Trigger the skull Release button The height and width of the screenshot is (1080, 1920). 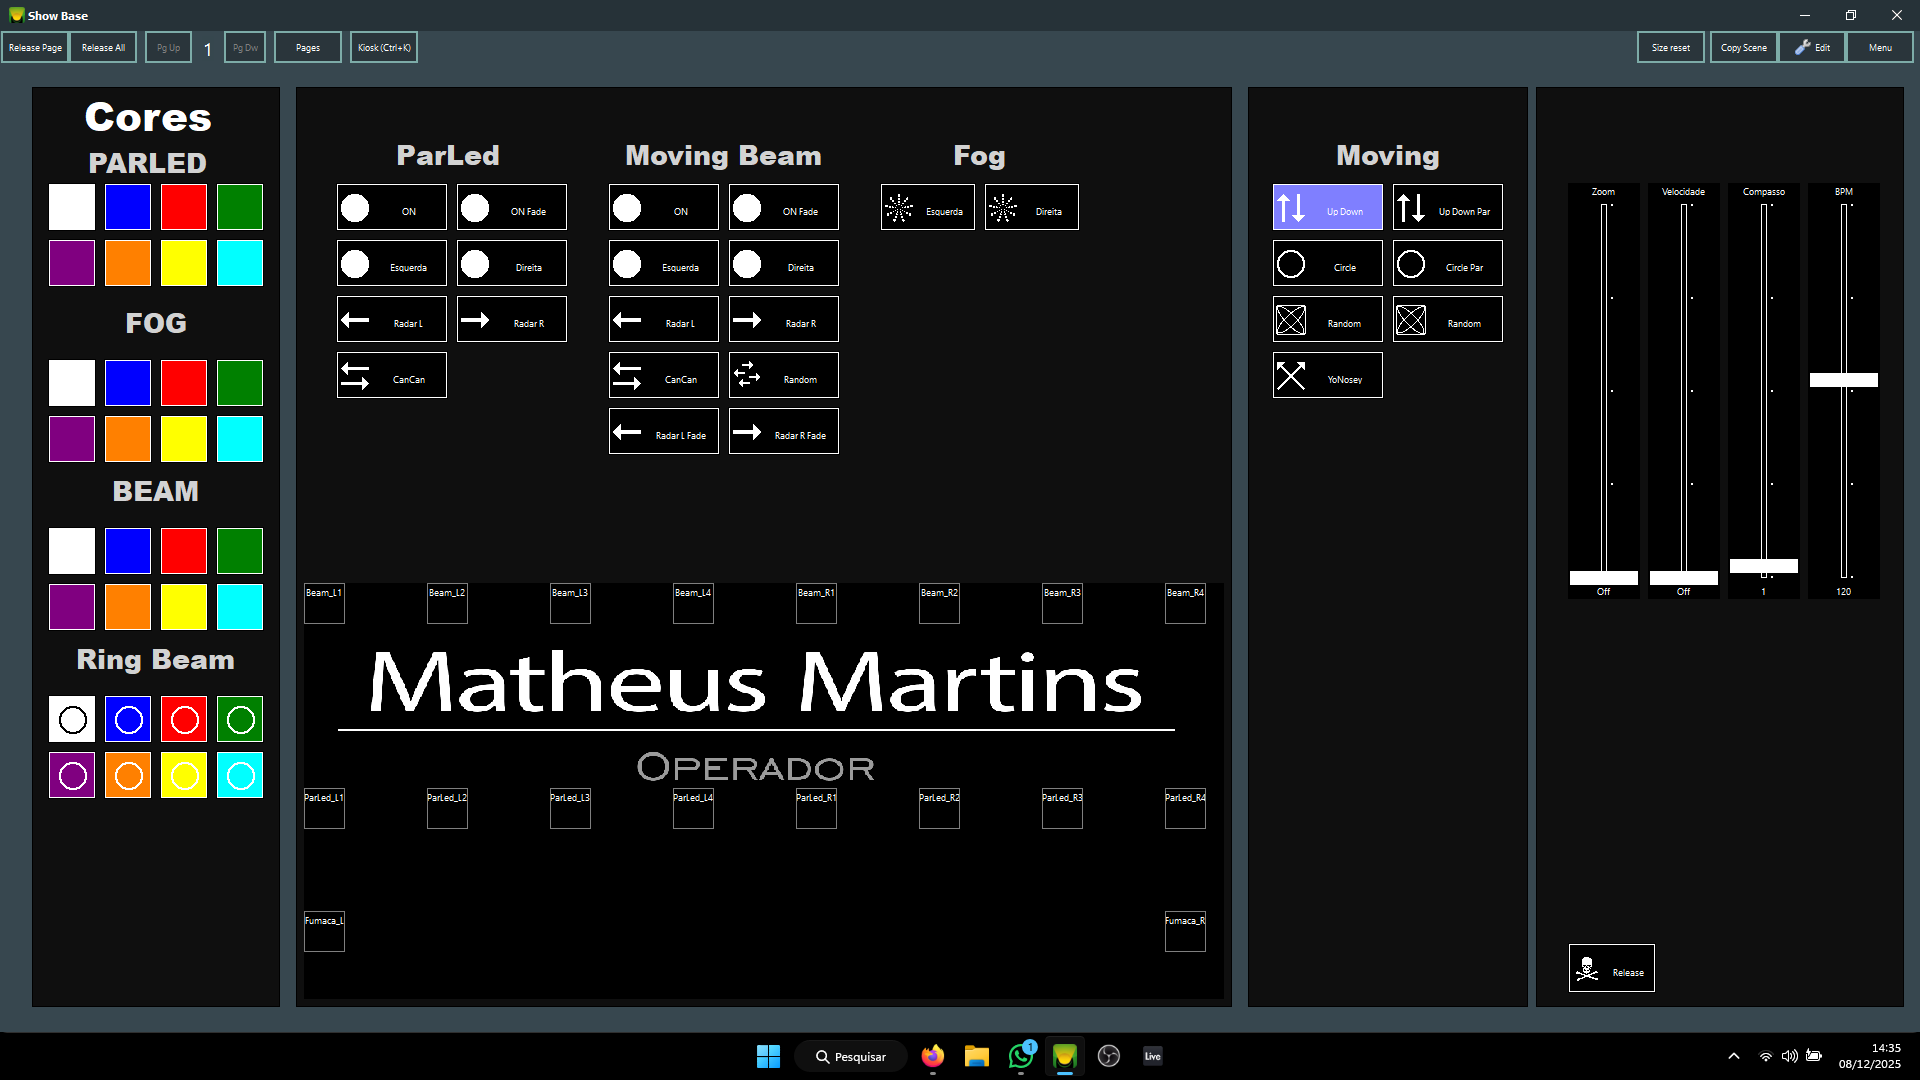pyautogui.click(x=1611, y=968)
